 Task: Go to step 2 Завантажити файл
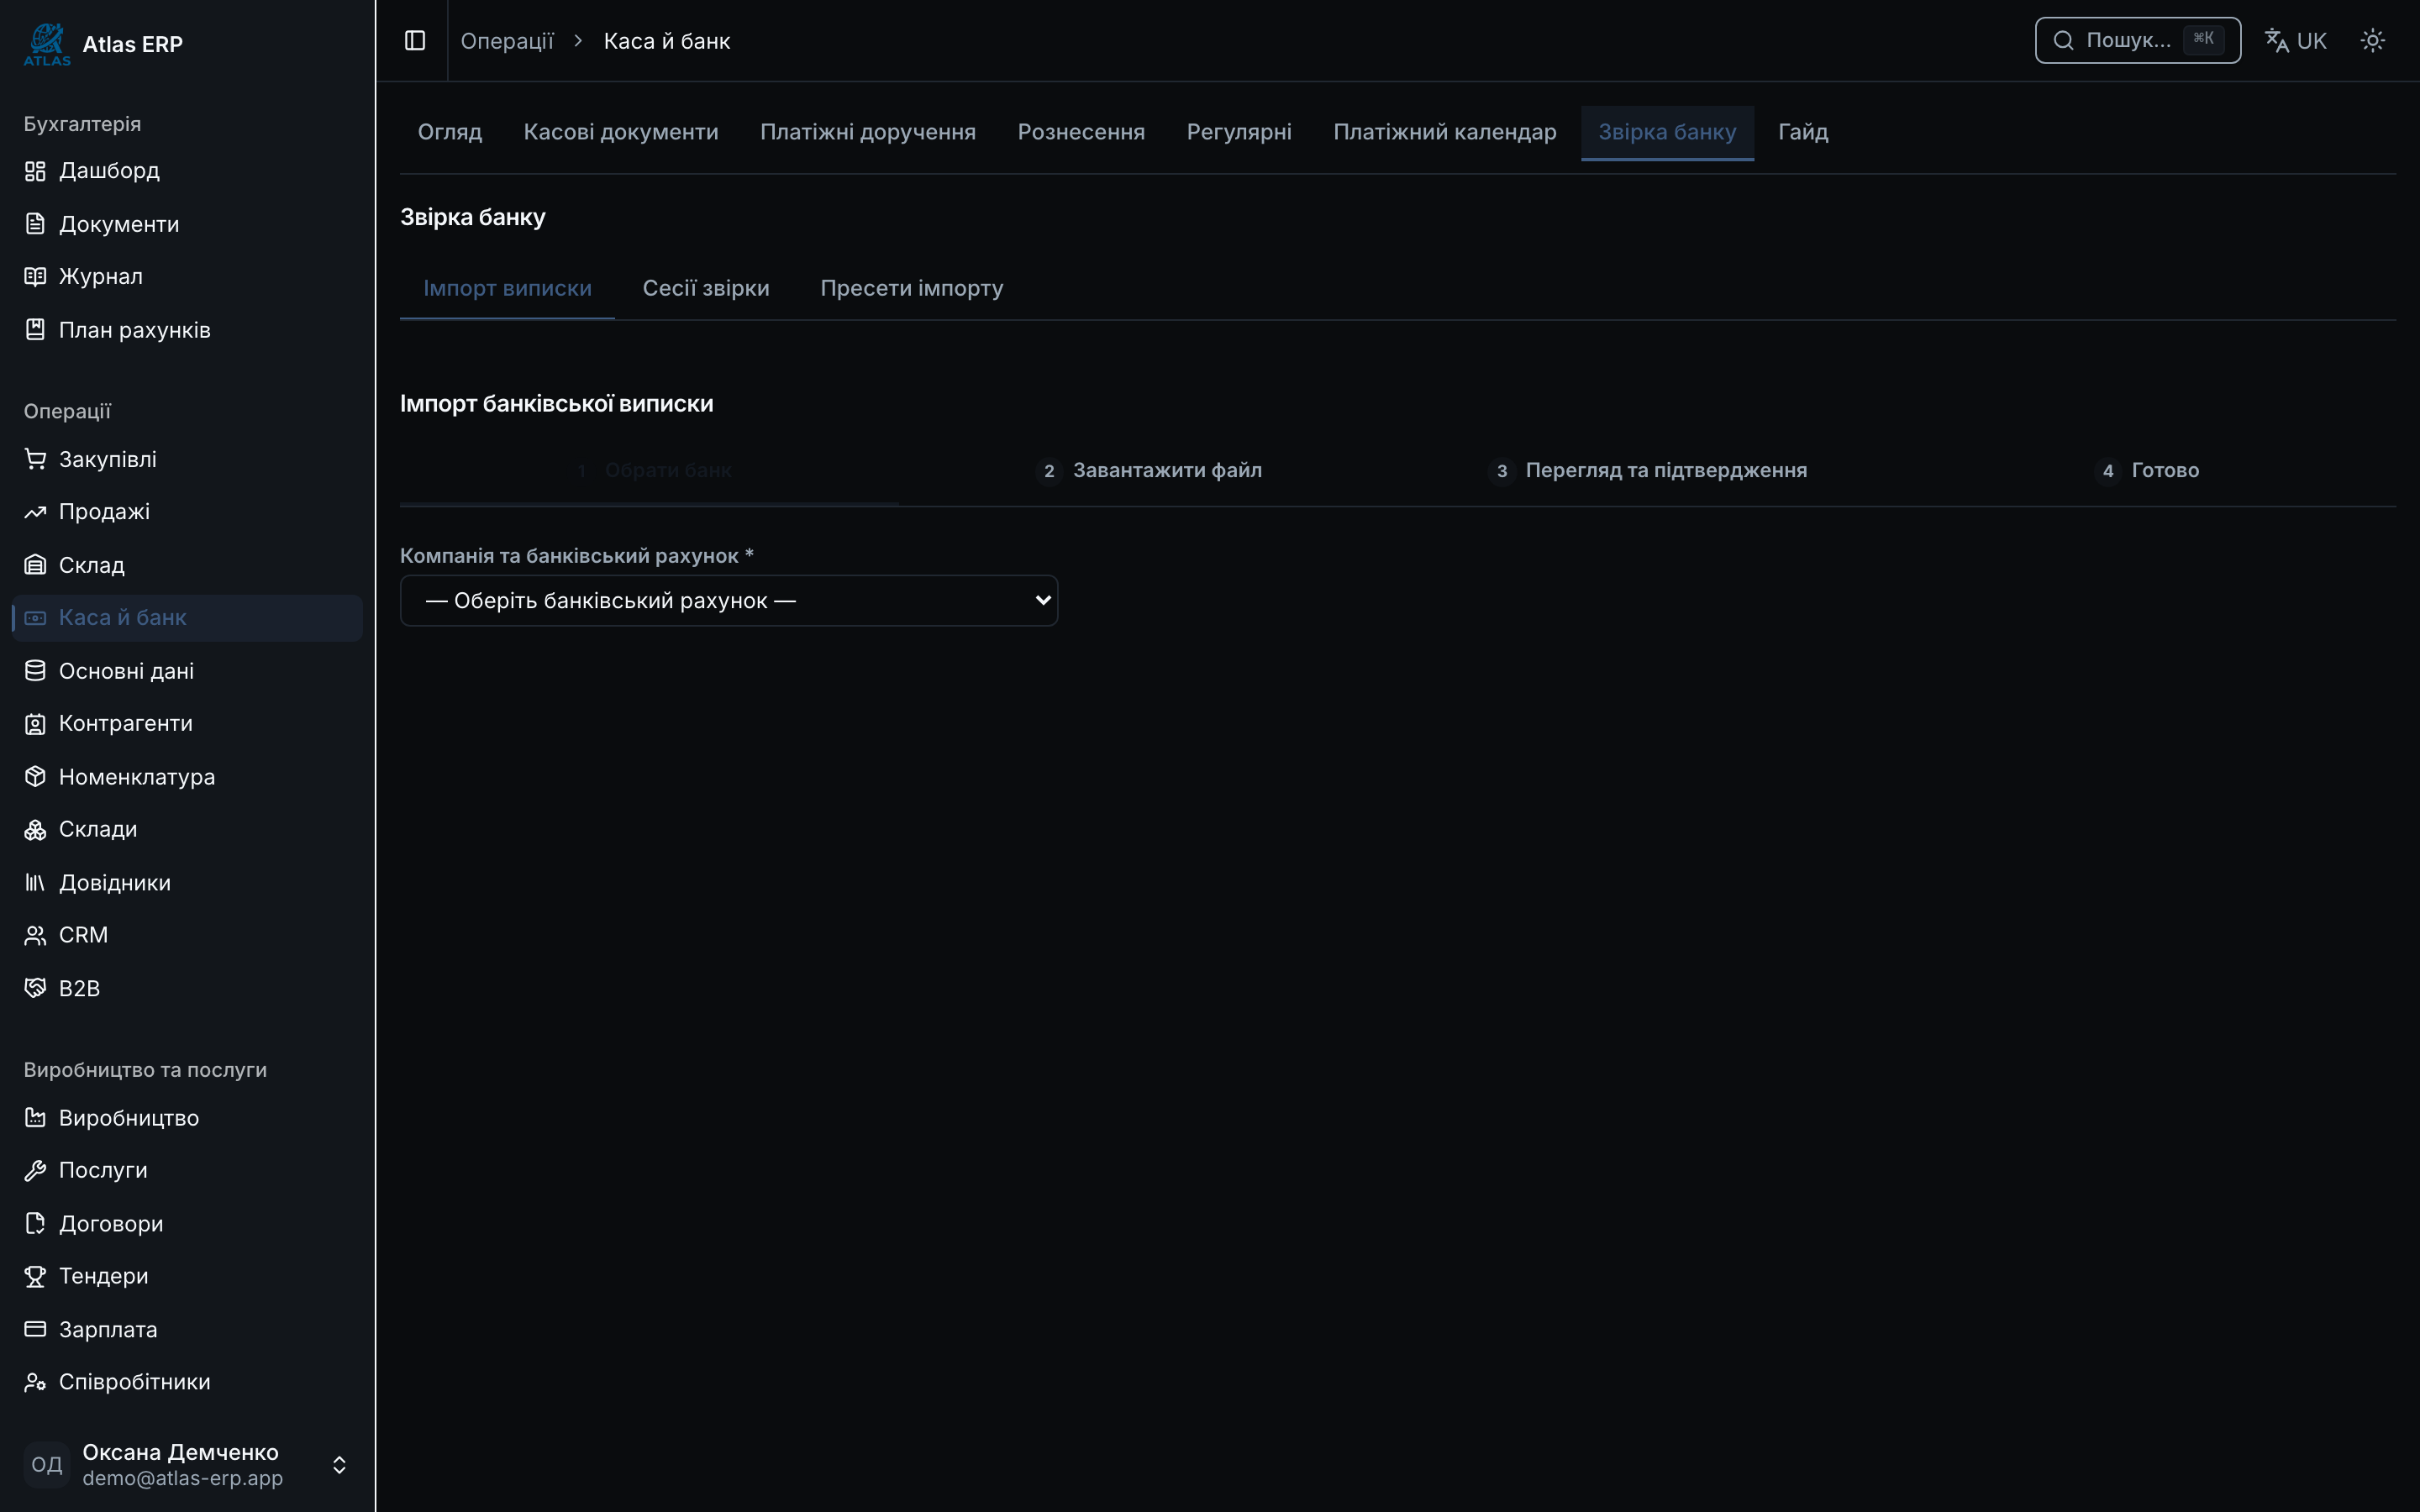[x=1148, y=470]
